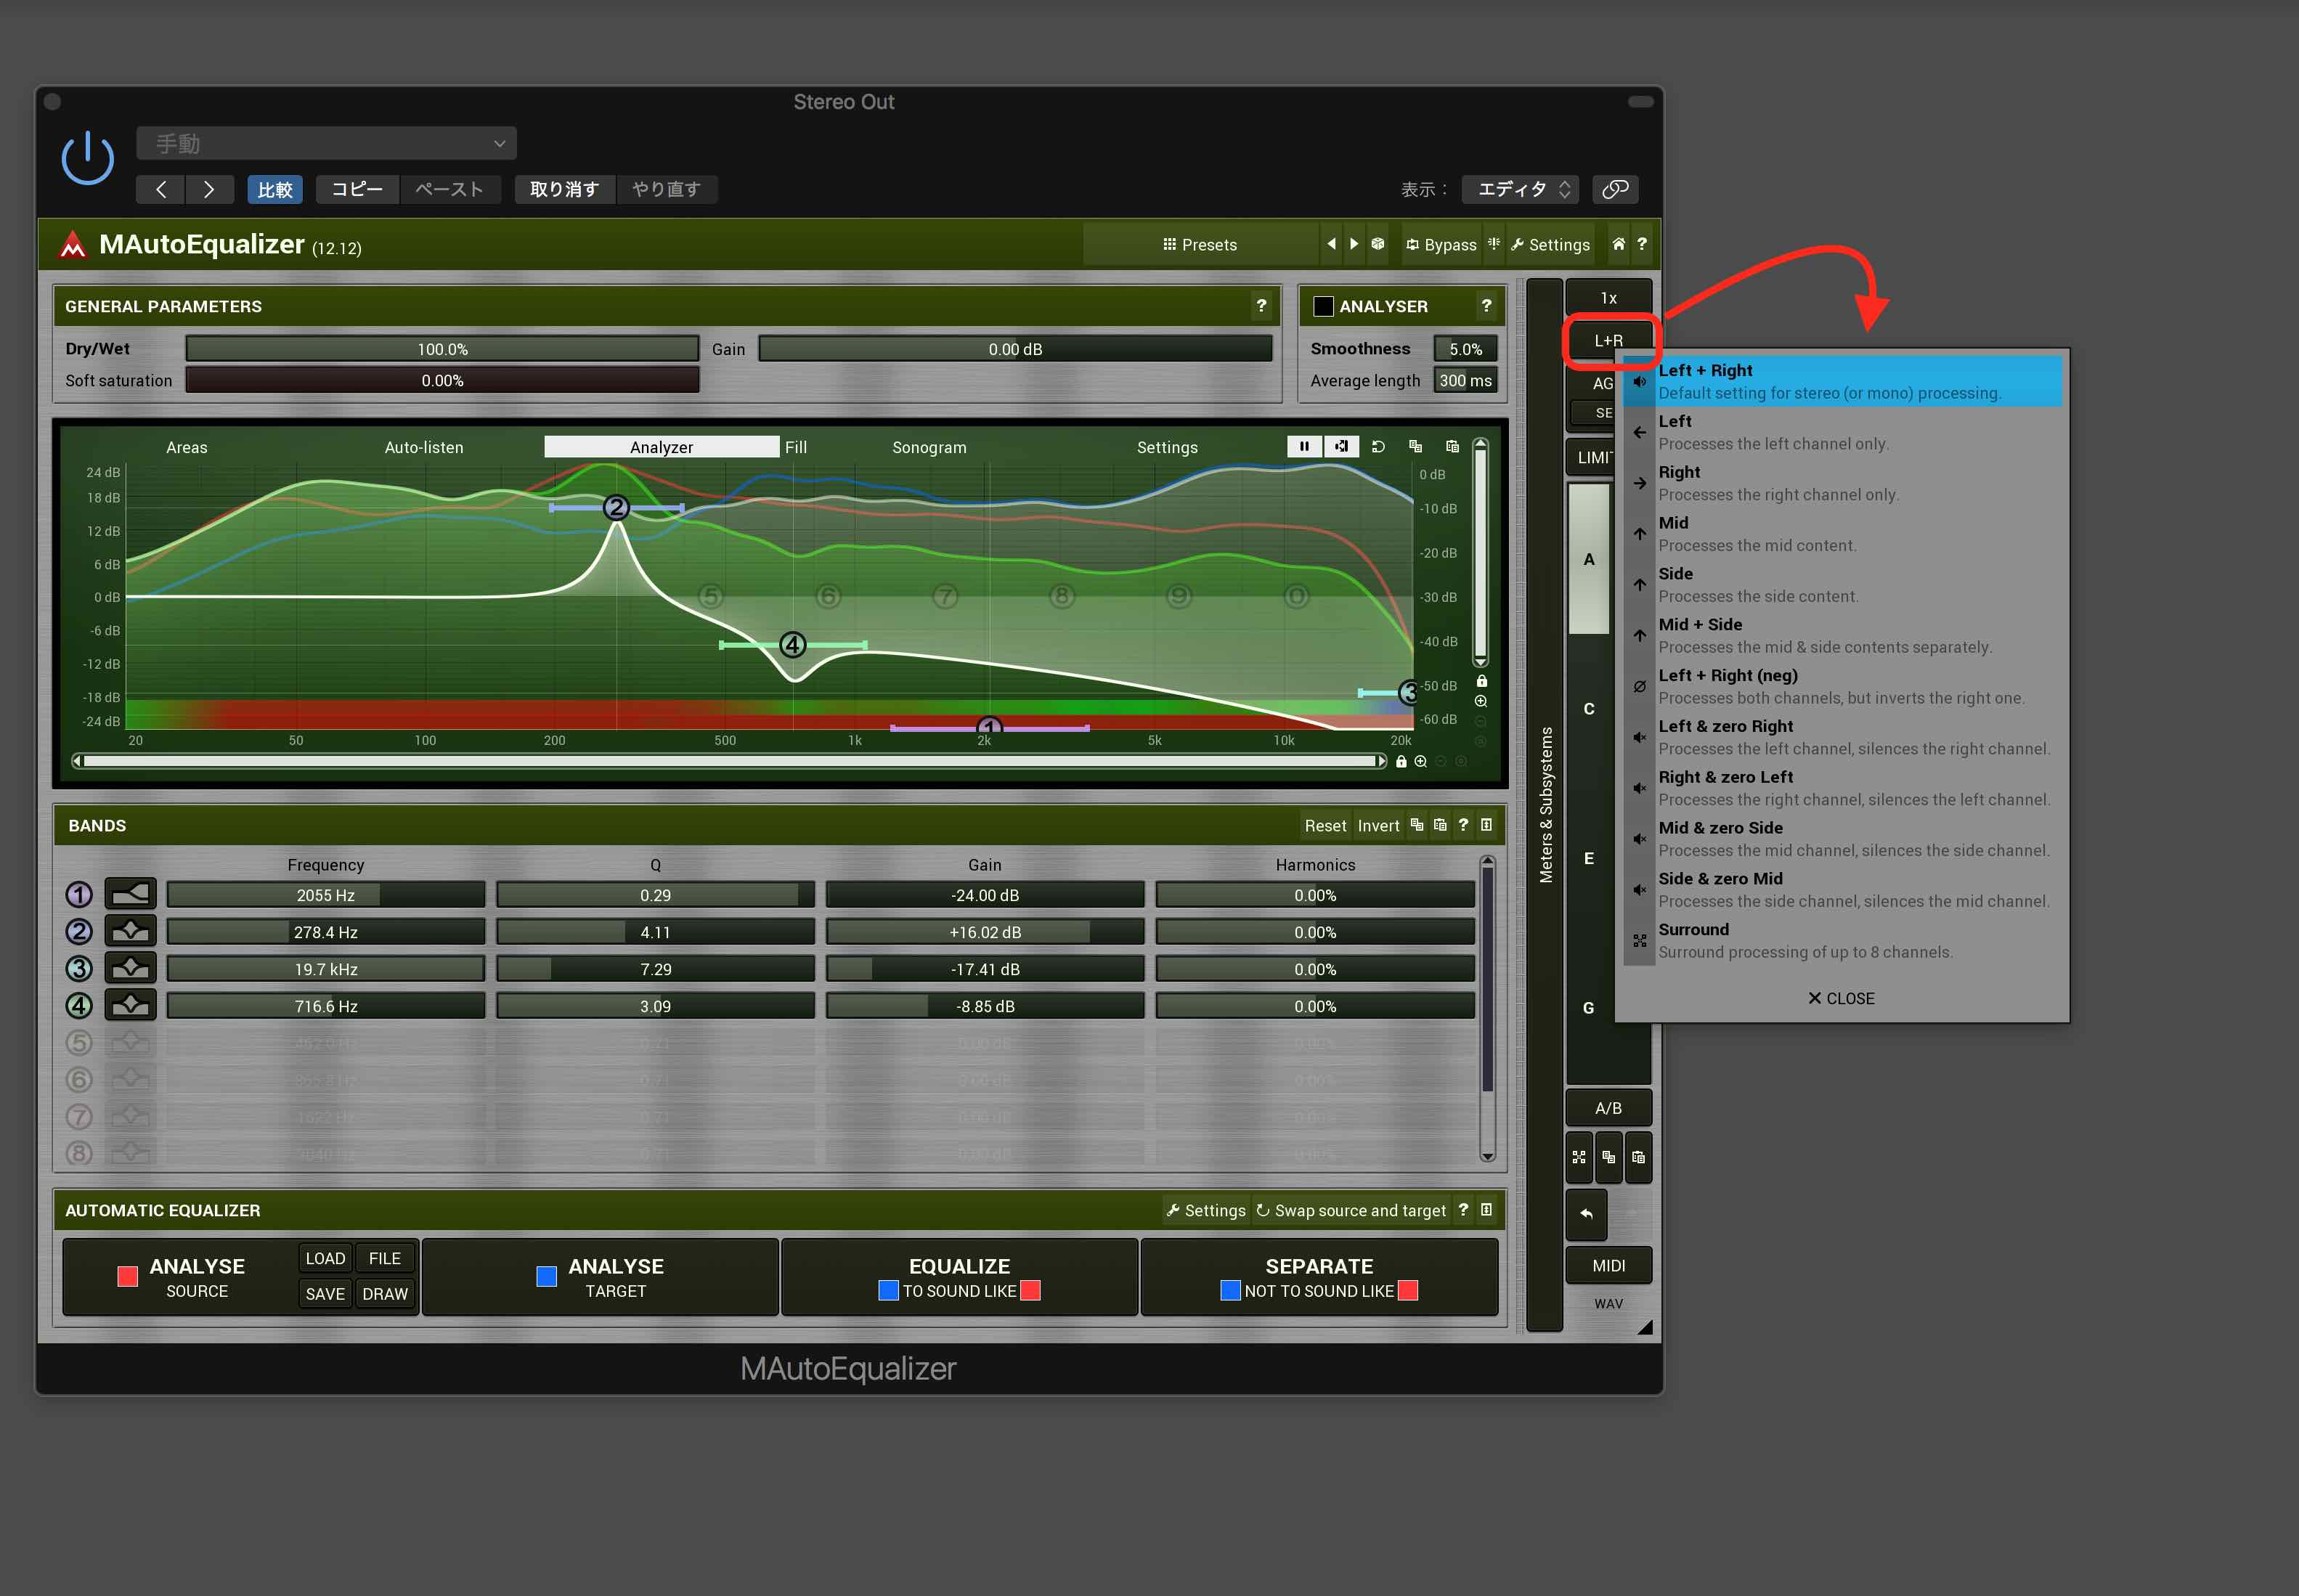Click the random preset dice icon
This screenshot has height=1596, width=2299.
click(1377, 244)
